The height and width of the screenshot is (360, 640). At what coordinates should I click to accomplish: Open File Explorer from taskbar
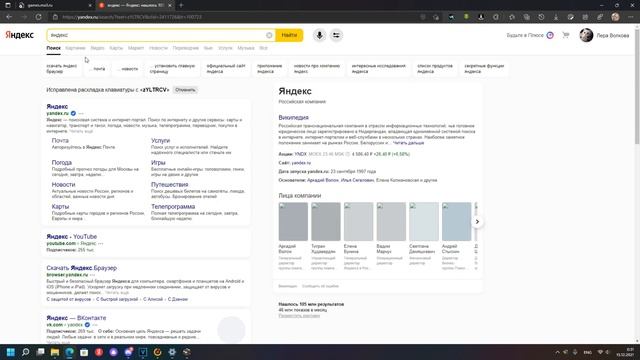point(55,352)
